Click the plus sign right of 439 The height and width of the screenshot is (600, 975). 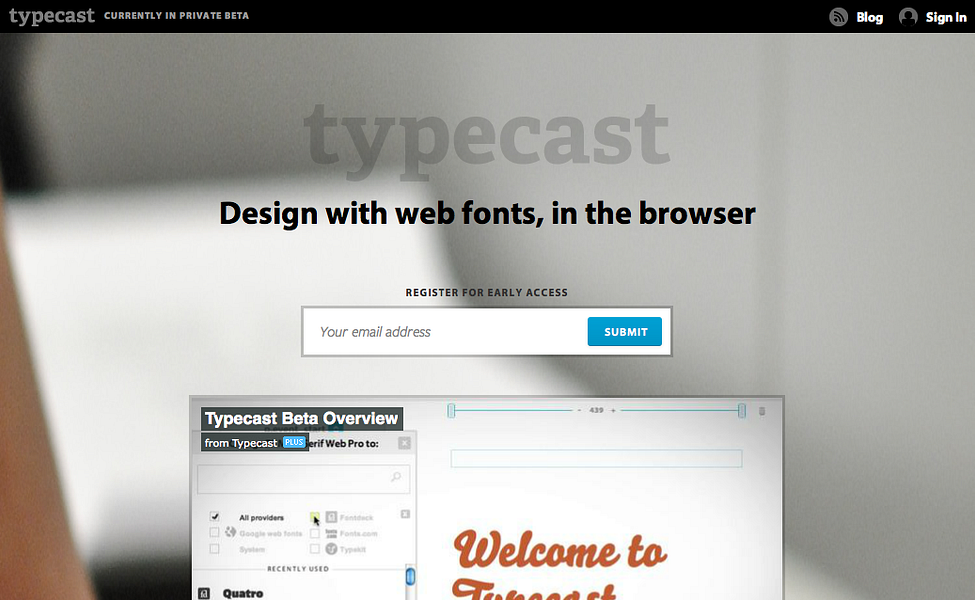[x=613, y=410]
